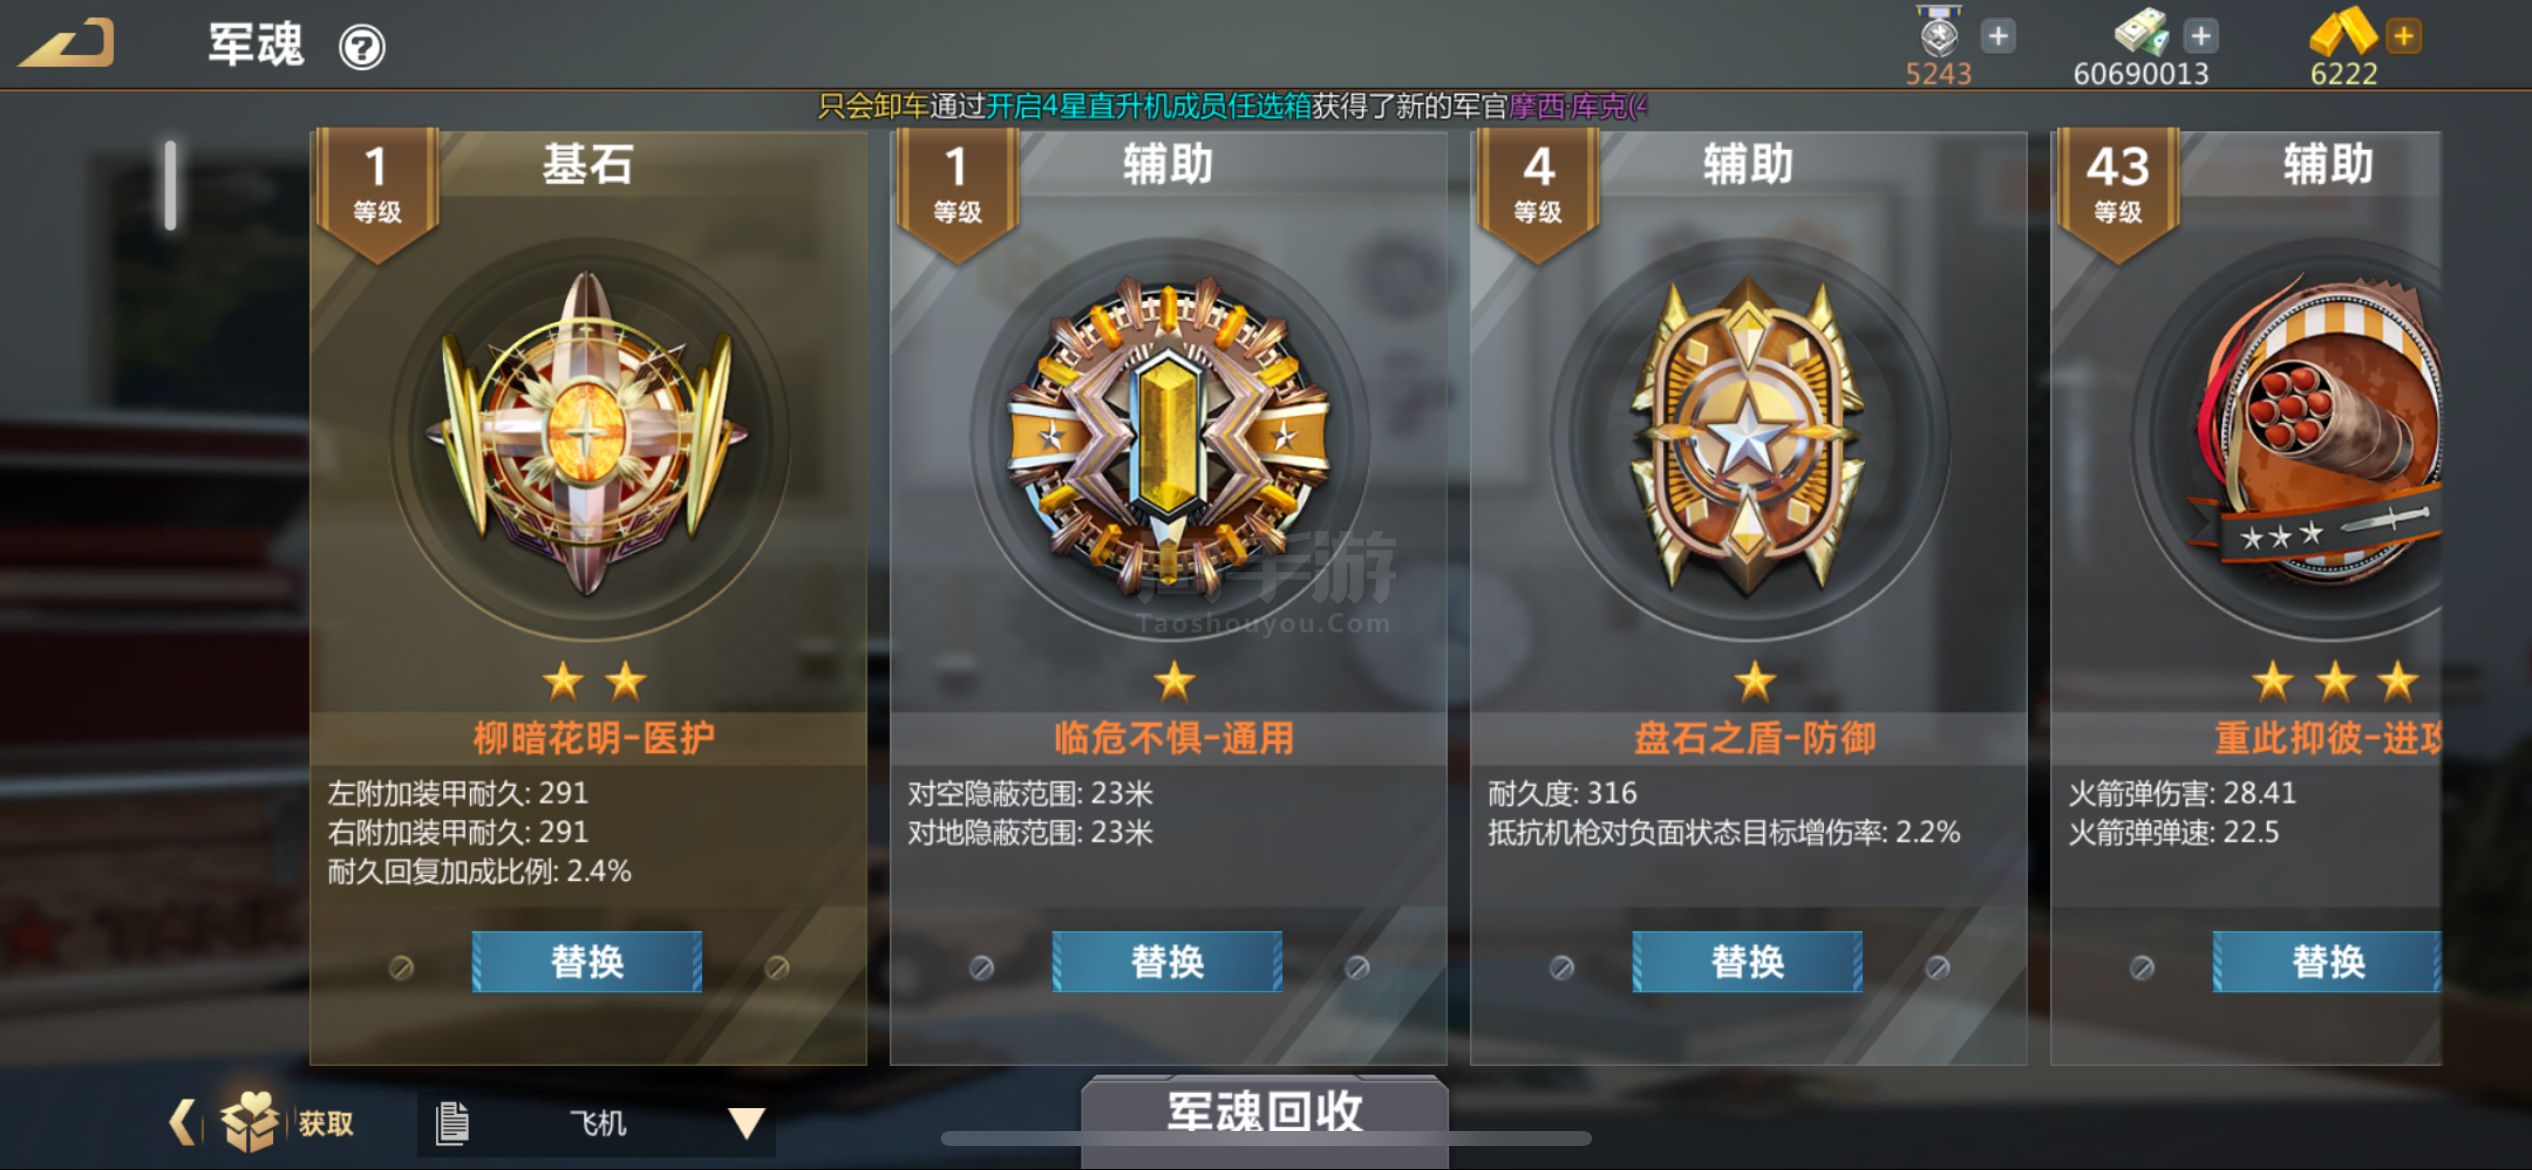Click 替换 under 临危不惧-通用
2532x1170 pixels.
[x=1167, y=962]
